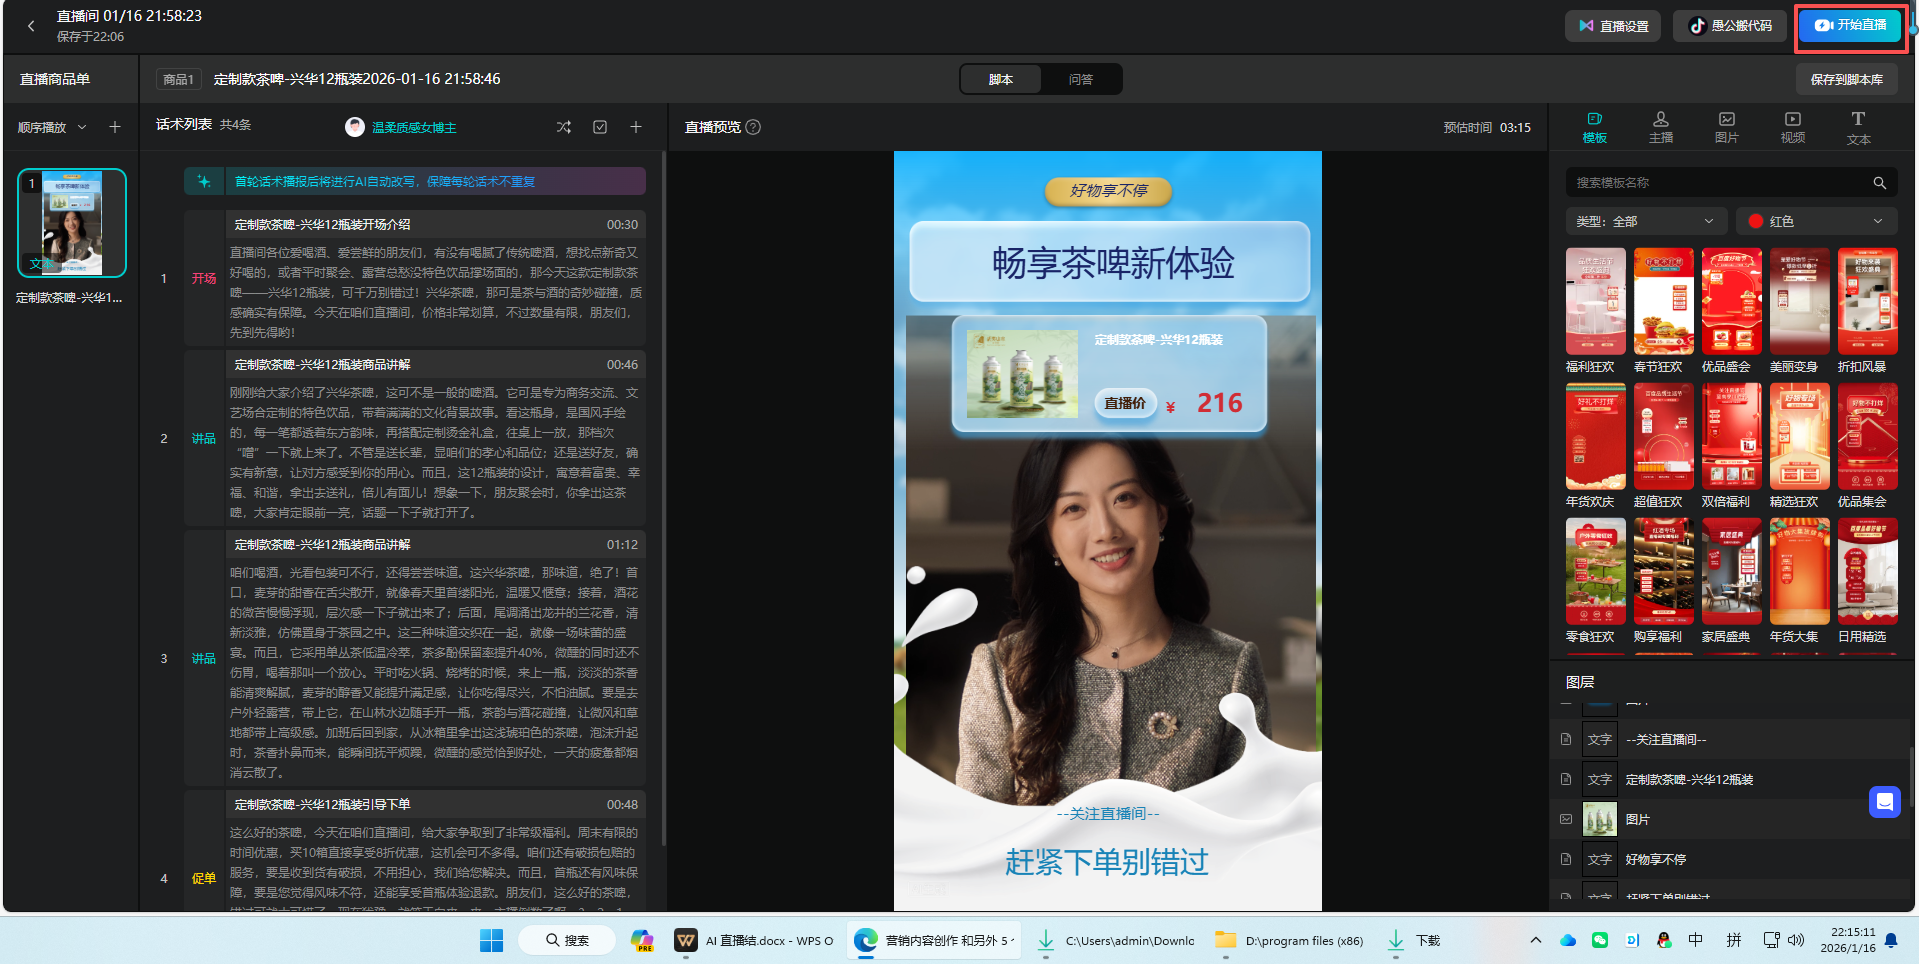Switch to the 问答 tab

tap(1080, 78)
